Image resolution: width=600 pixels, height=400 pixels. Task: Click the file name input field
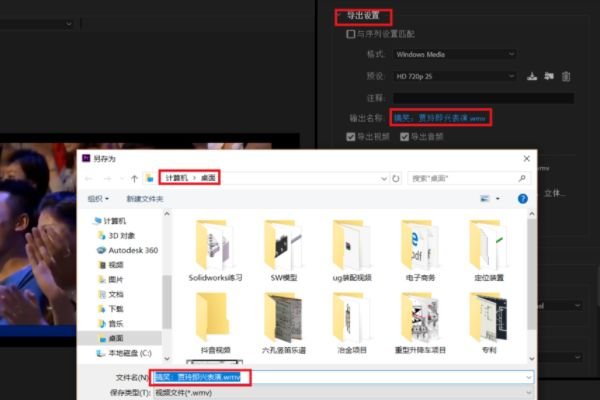coord(343,377)
